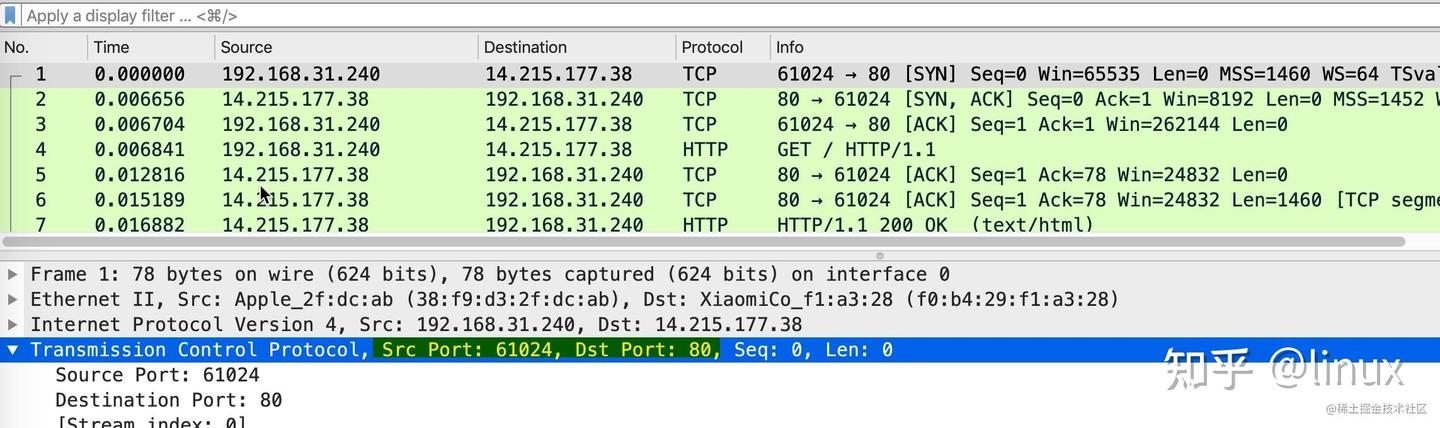Collapse the Transmission Control Protocol section
Screen dimensions: 1440x428
pos(12,349)
